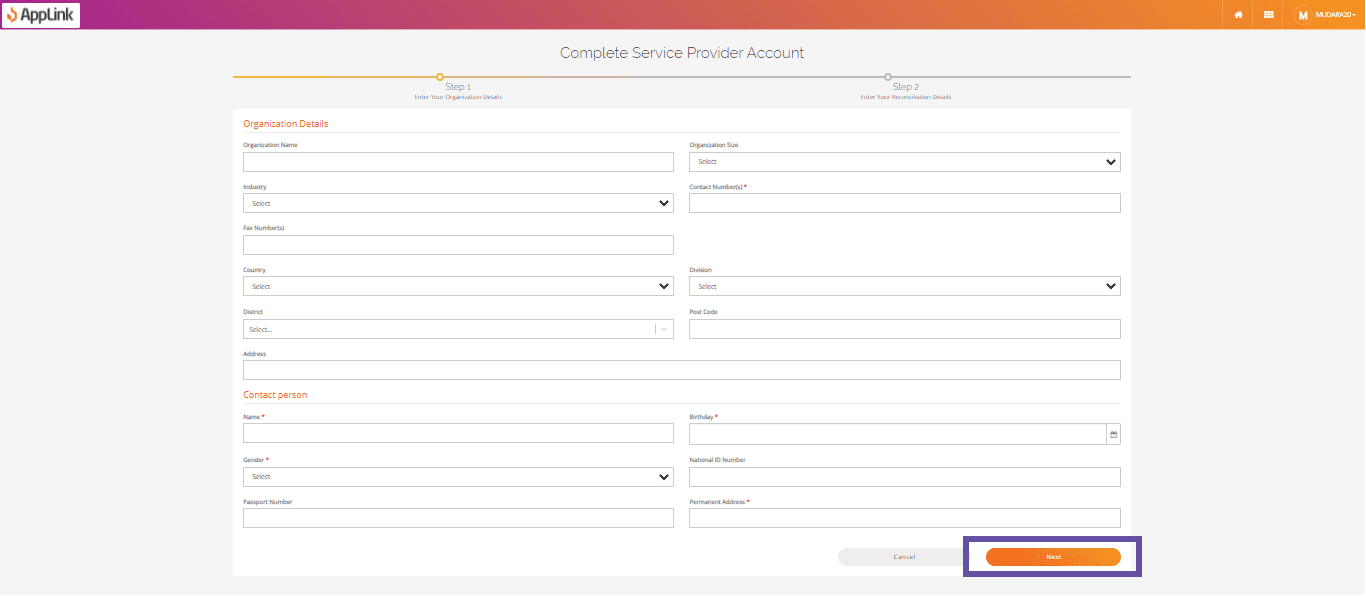Click Enter Your Reconciliation Details caption
The height and width of the screenshot is (596, 1366).
click(906, 97)
